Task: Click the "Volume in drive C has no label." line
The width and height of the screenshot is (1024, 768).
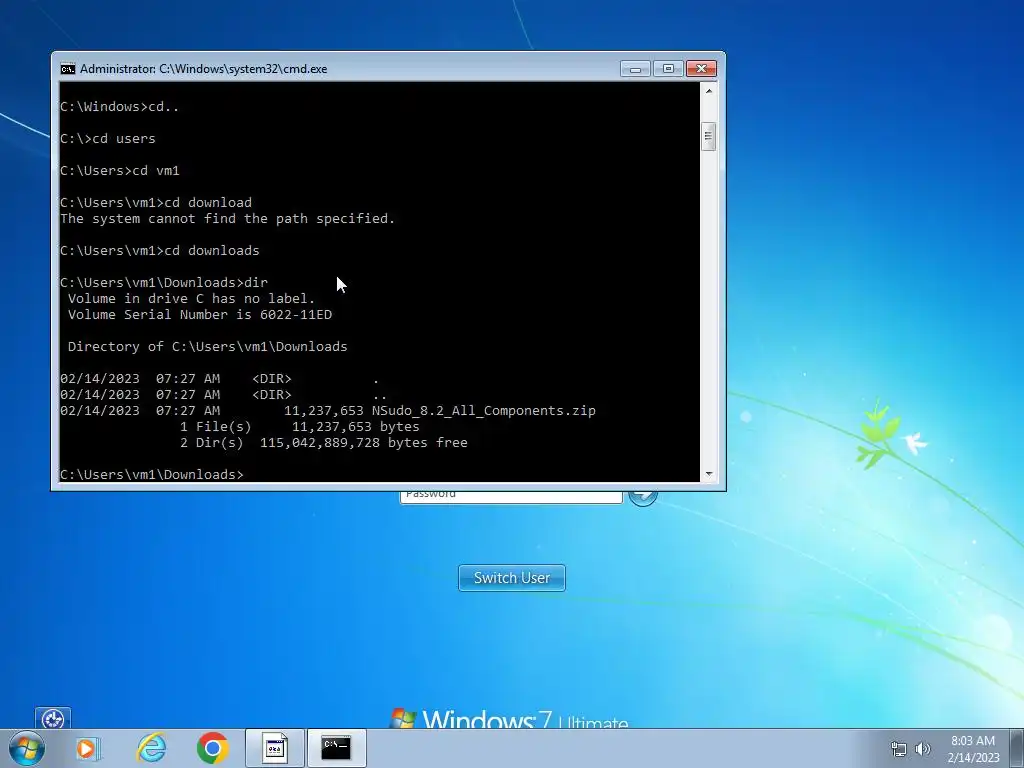Action: pos(191,298)
